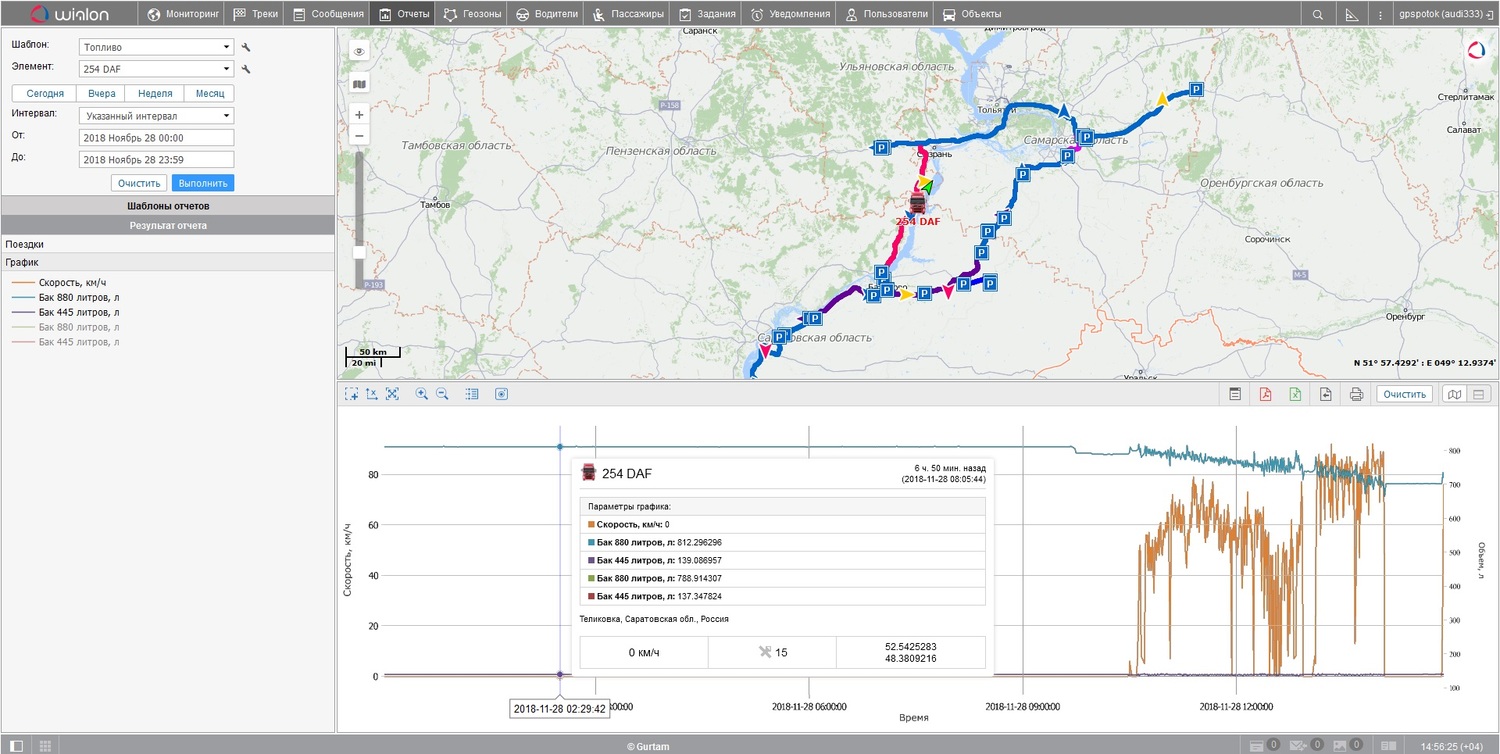Zoom out the map with minus button
This screenshot has height=754, width=1500.
tap(359, 136)
